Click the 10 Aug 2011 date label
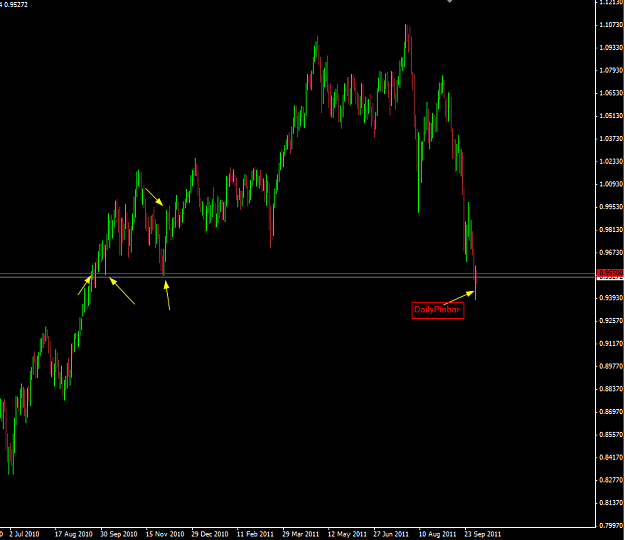Viewport: 625px width, 540px height. coord(437,534)
